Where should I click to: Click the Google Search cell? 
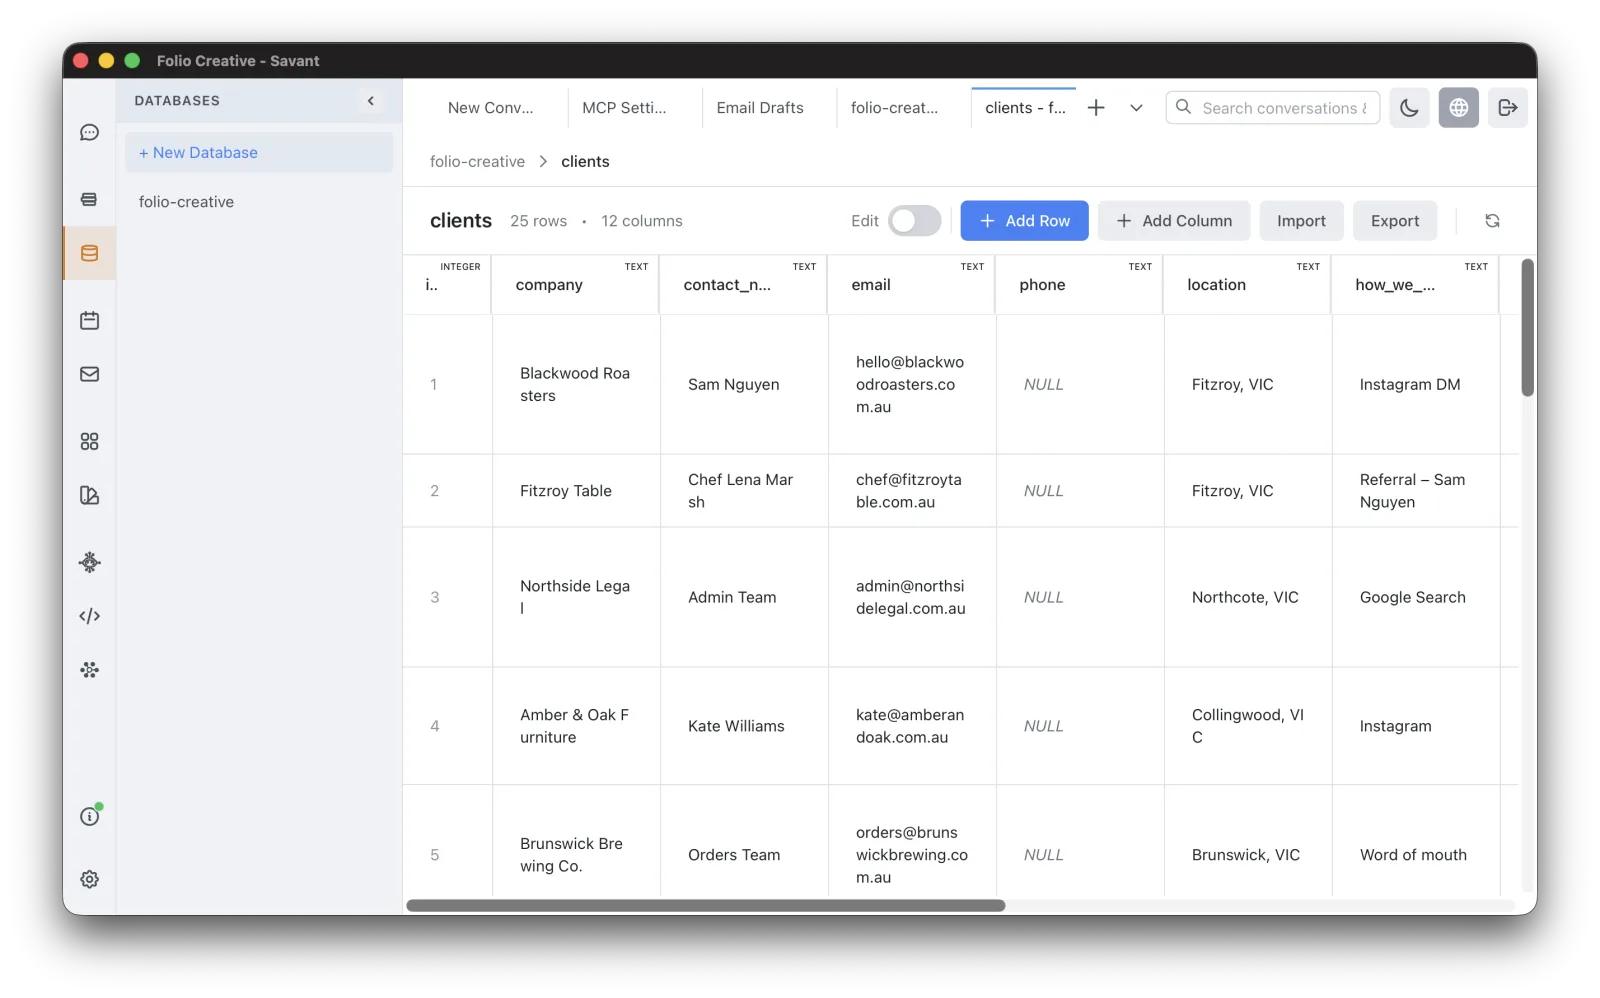(x=1416, y=598)
